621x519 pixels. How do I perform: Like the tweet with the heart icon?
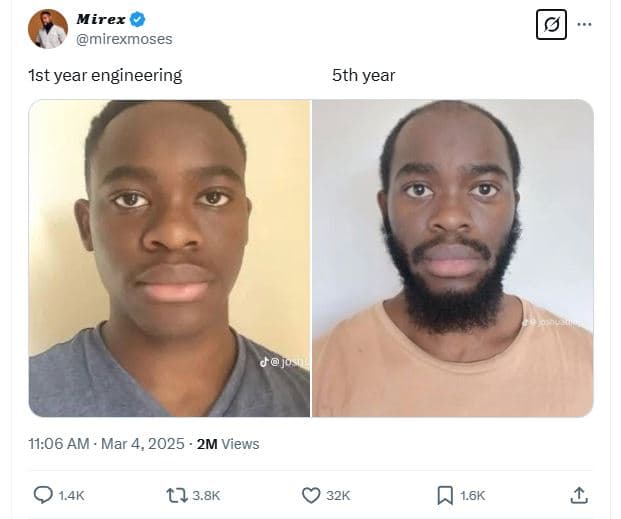pos(311,495)
